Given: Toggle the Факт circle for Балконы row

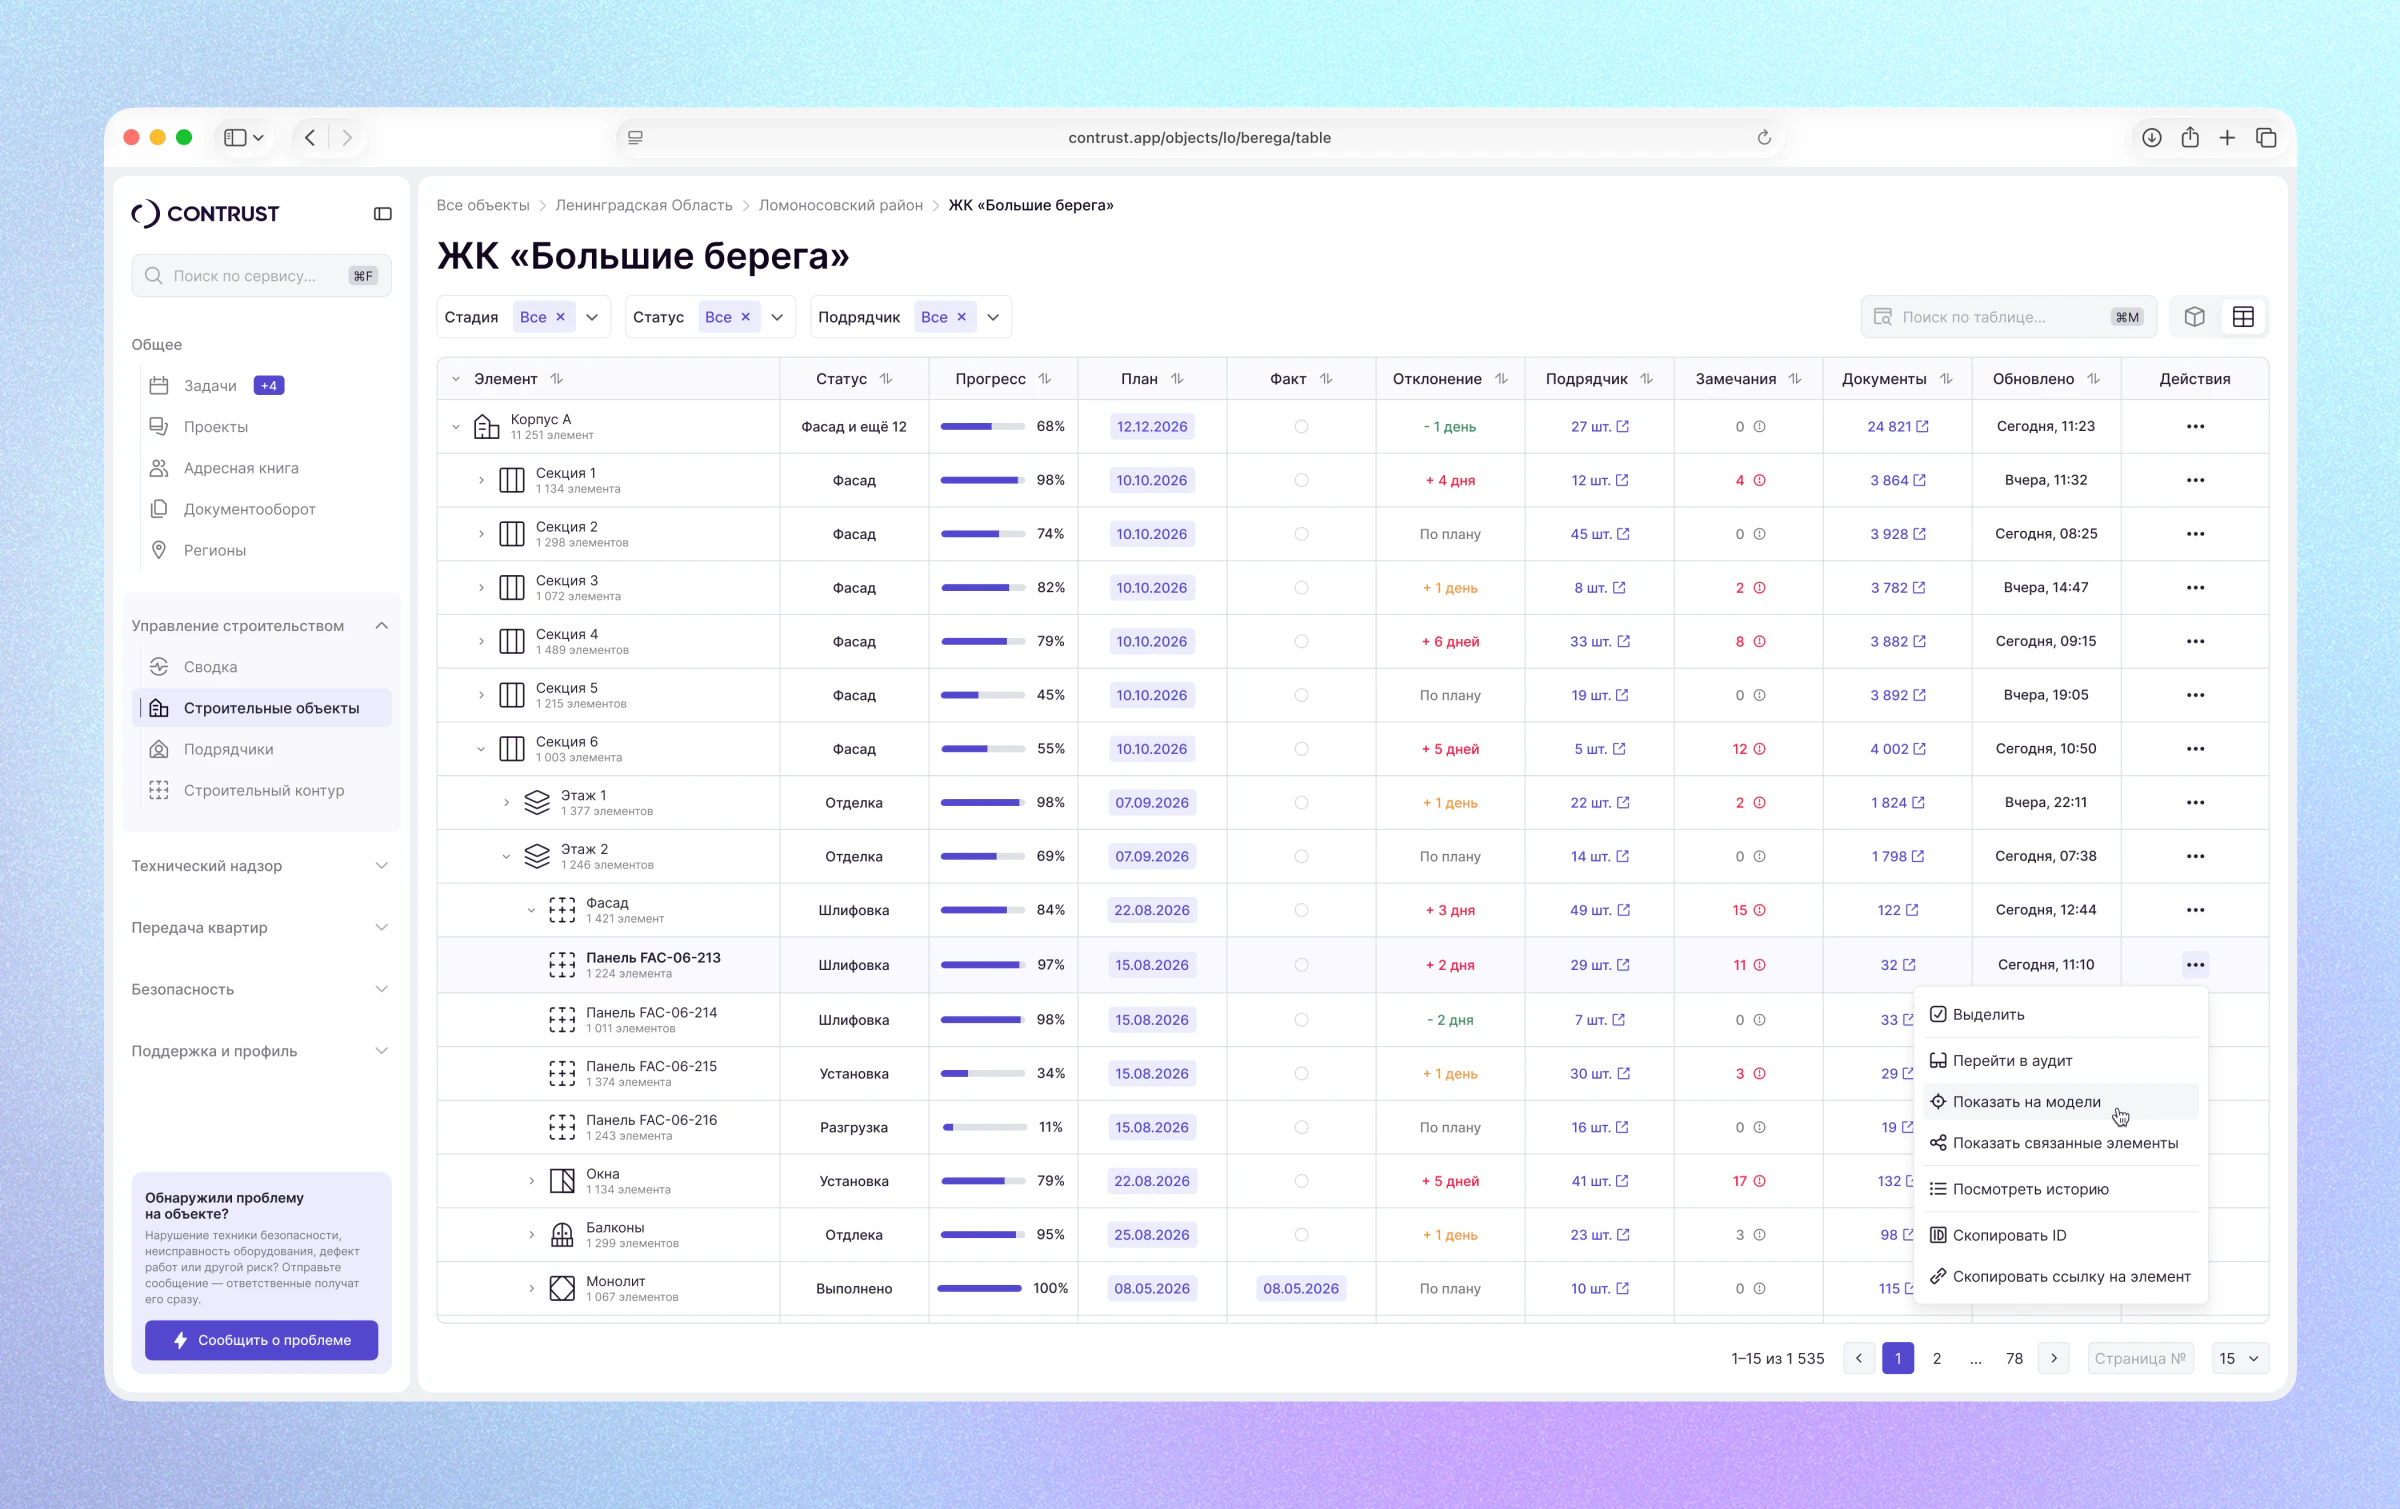Looking at the screenshot, I should 1301,1235.
